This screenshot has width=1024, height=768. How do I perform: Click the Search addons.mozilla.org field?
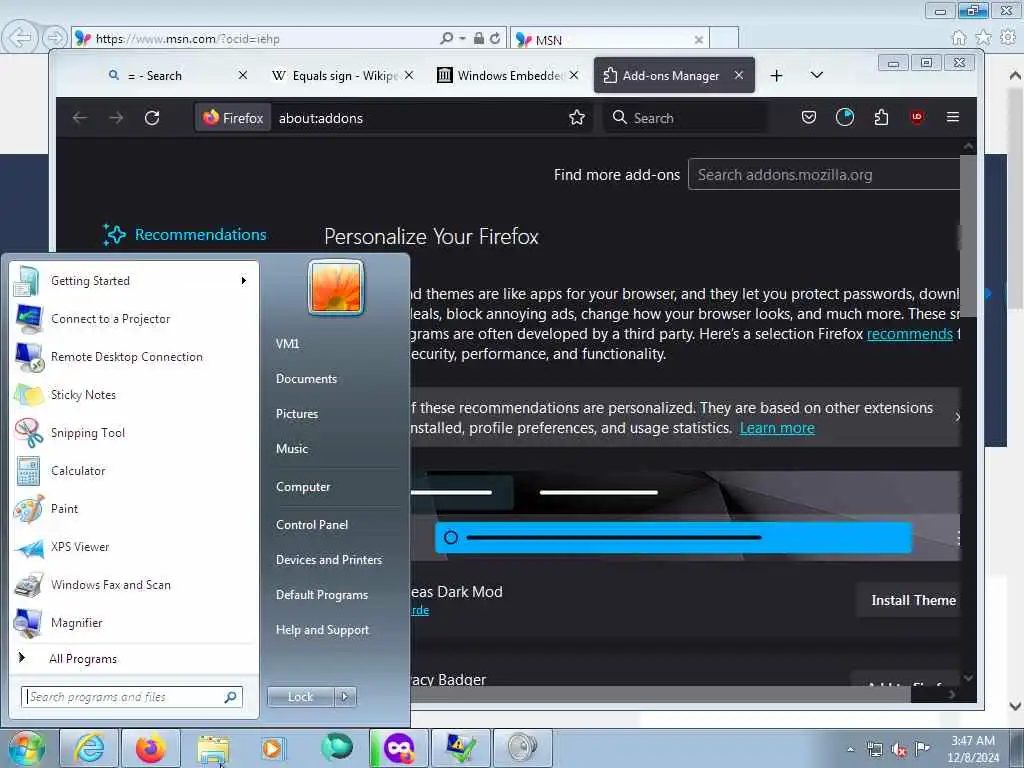point(824,175)
